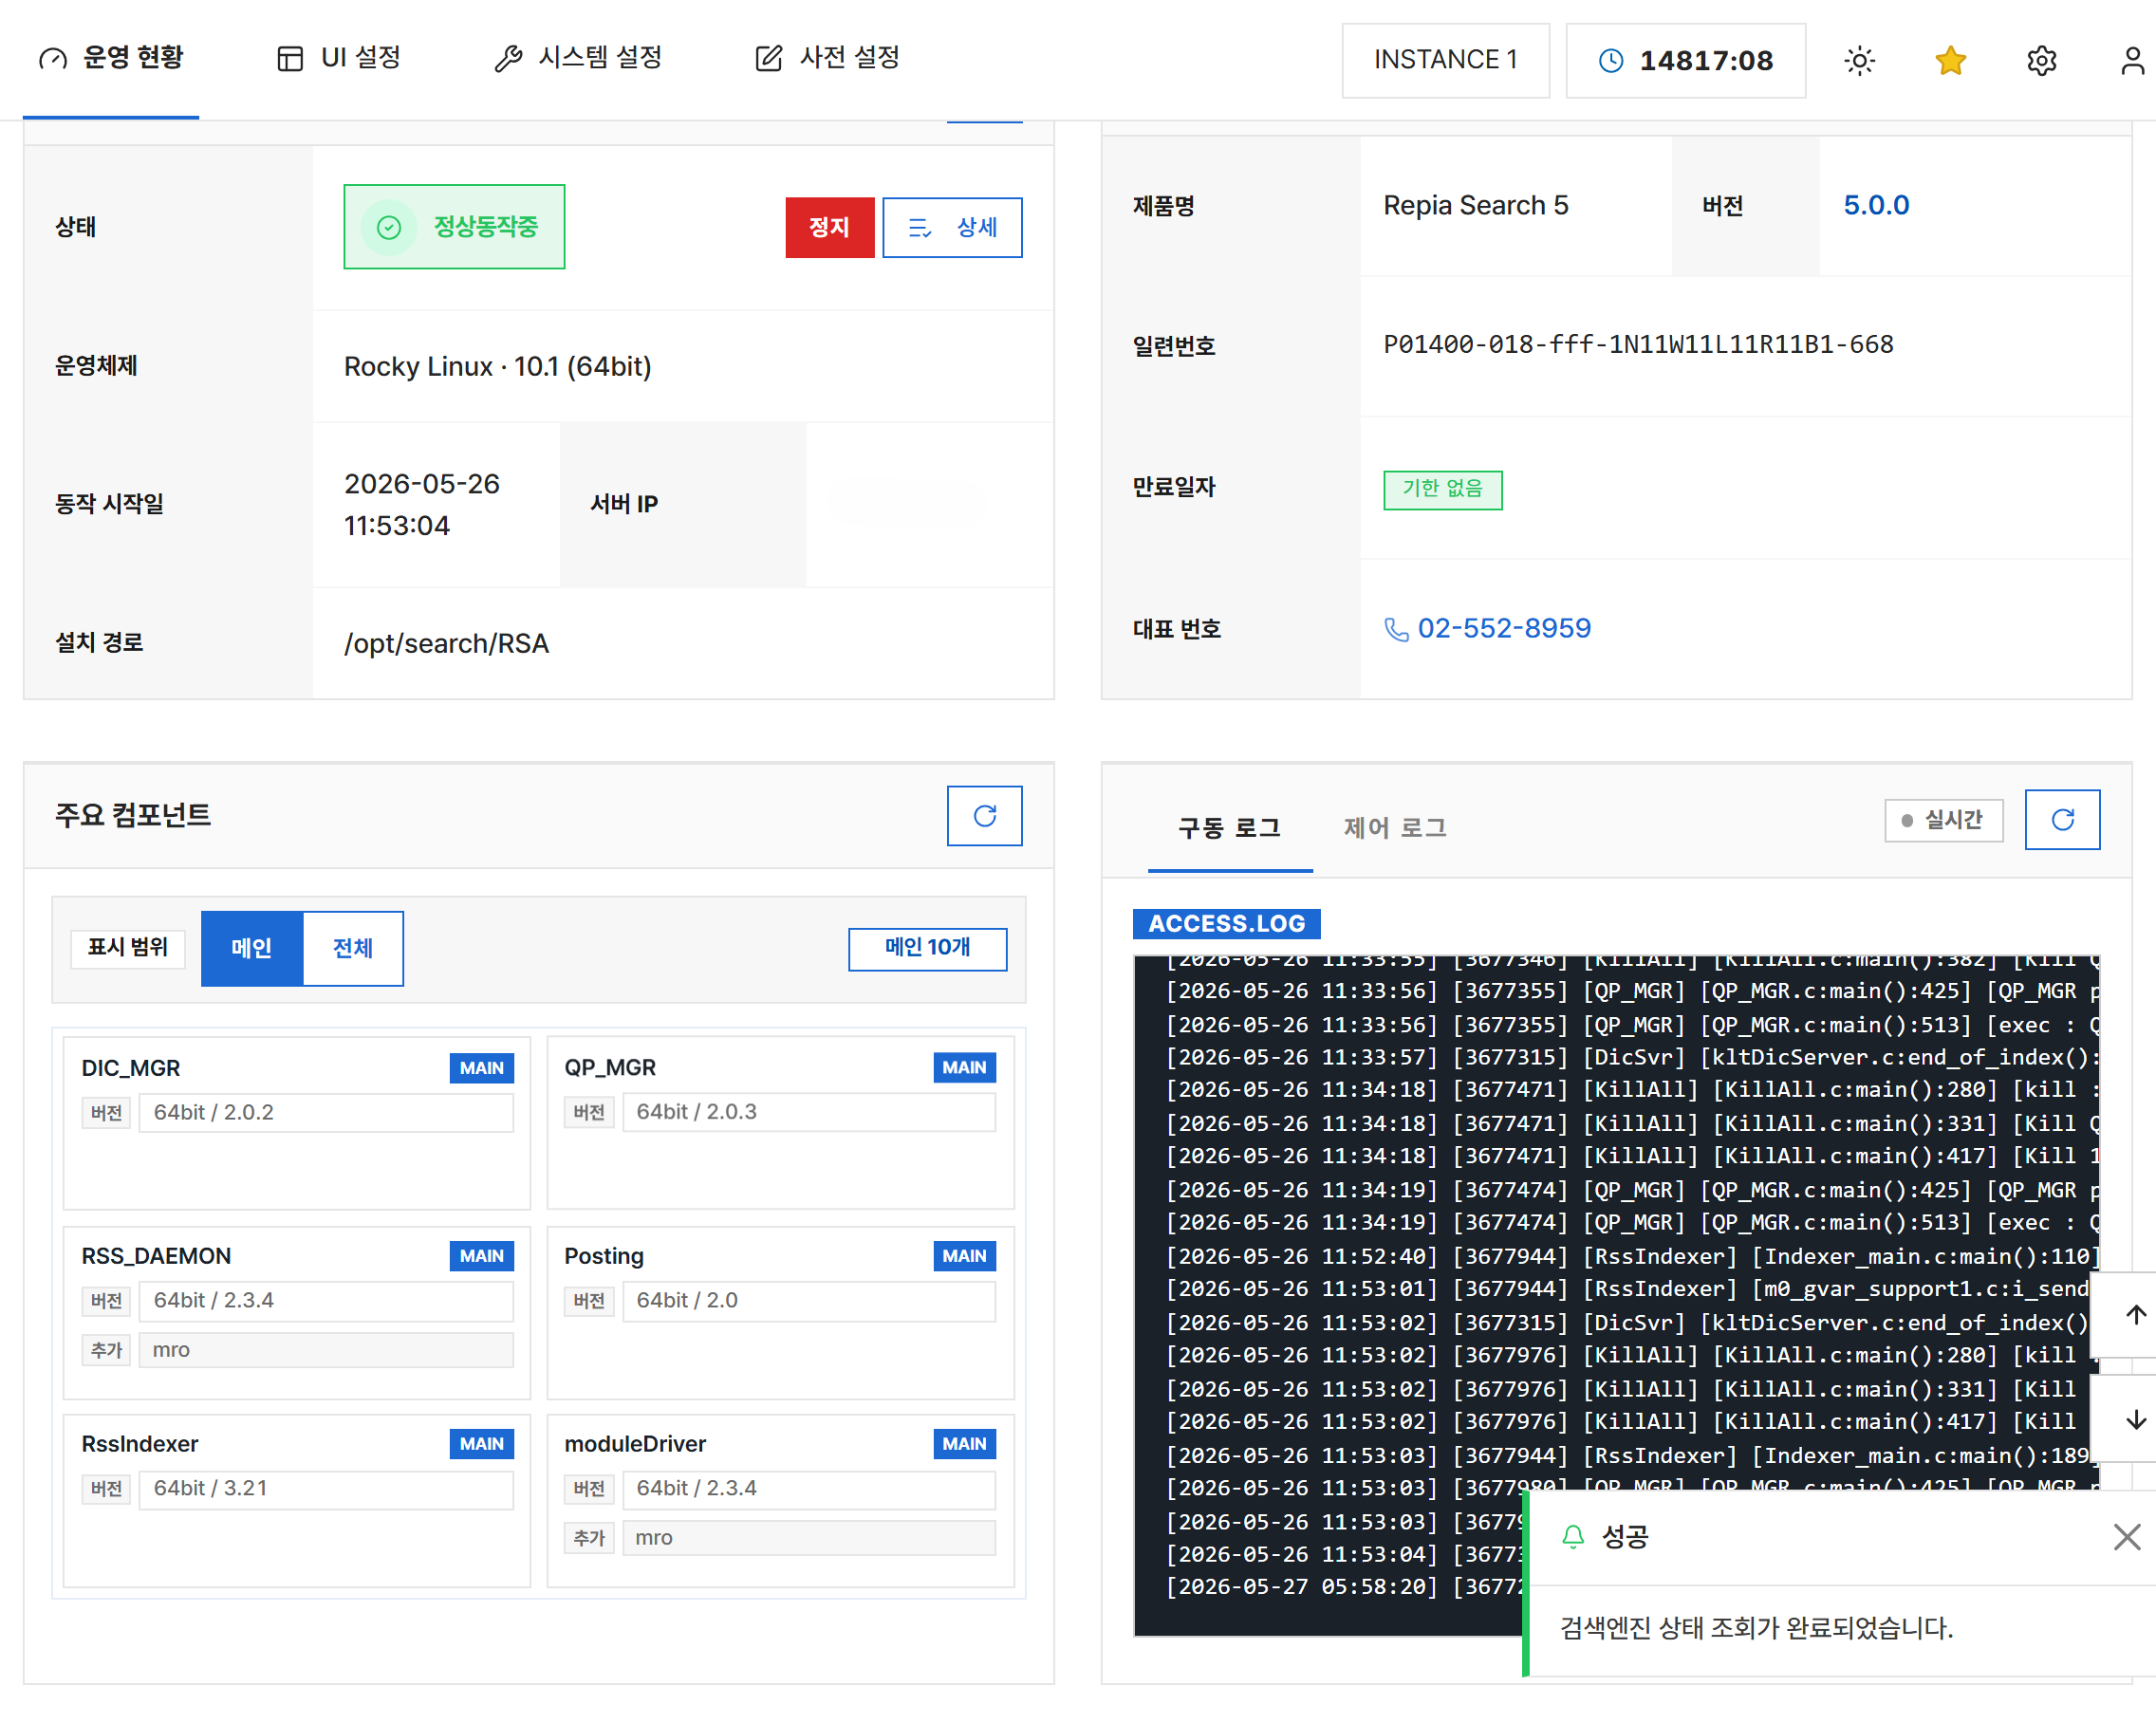Open the 사전 설정 menu
The height and width of the screenshot is (1723, 2156).
tap(827, 58)
